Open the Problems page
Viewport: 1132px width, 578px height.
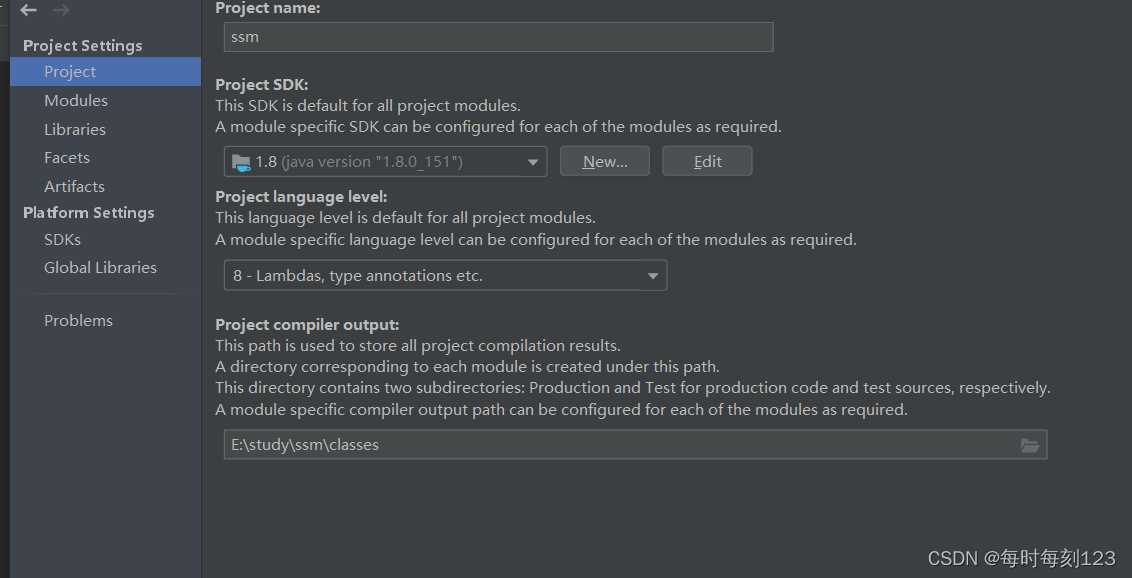pos(79,320)
